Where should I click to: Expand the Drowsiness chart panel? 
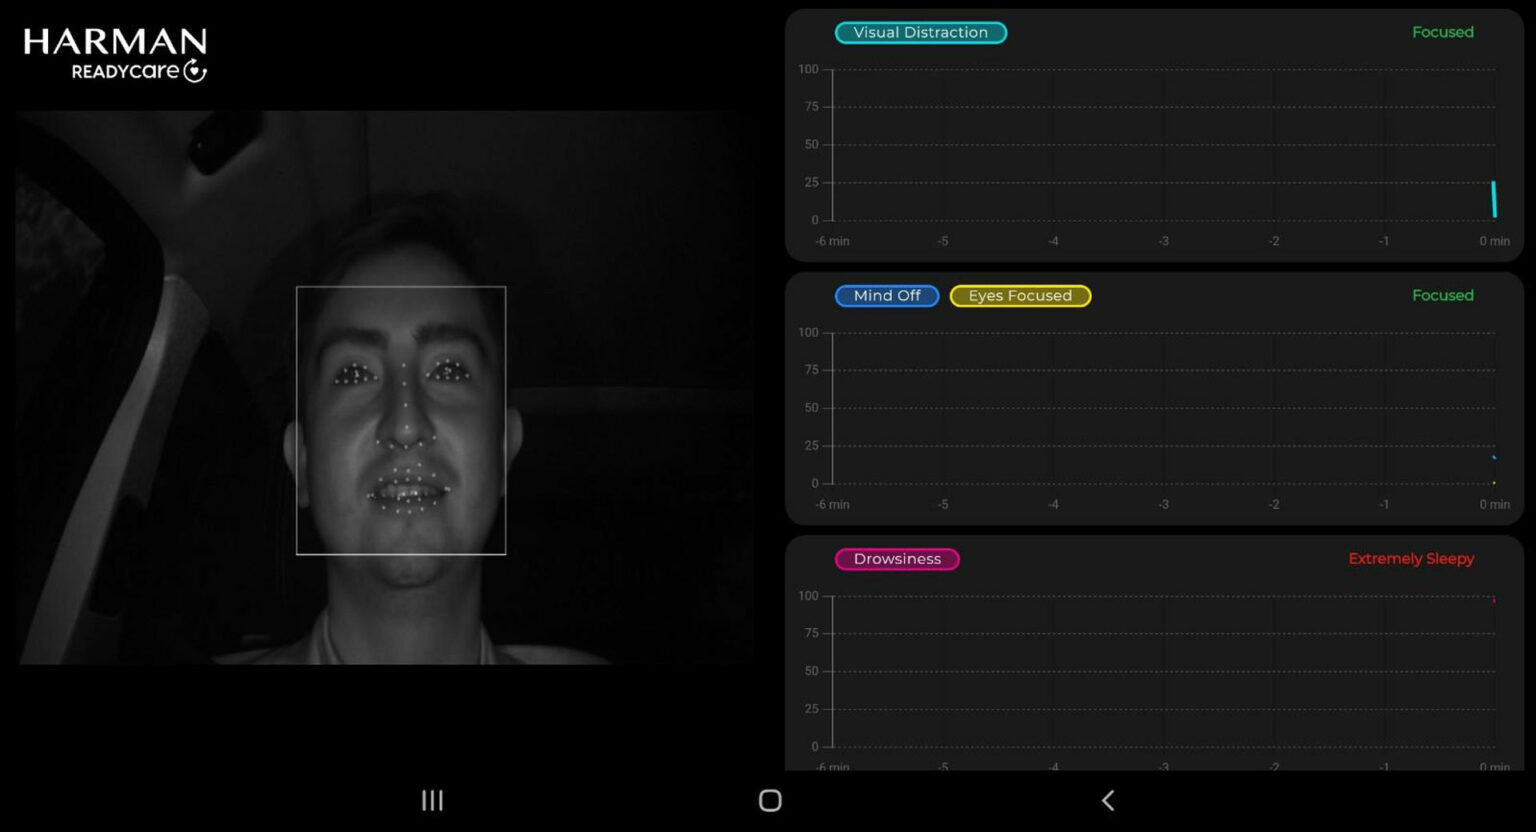(1155, 655)
